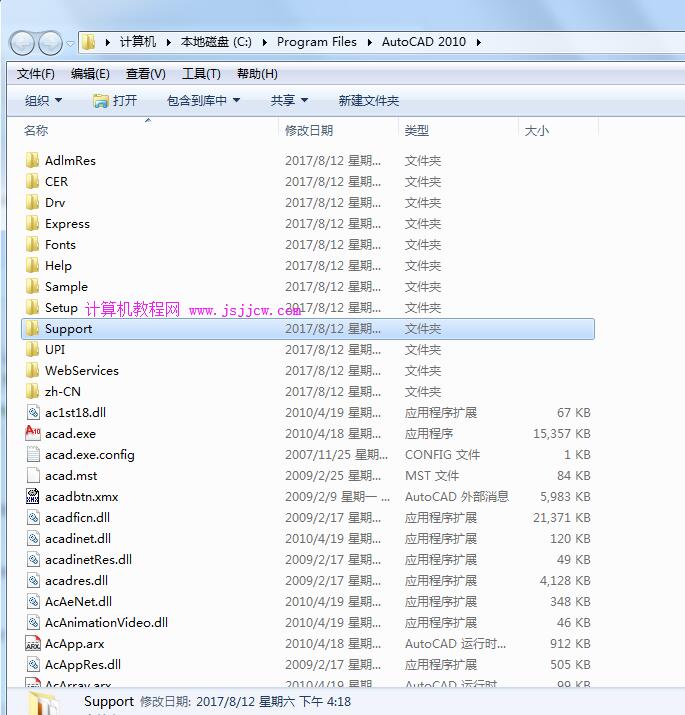Select the acad.mst file icon
The width and height of the screenshot is (685, 715).
pos(33,476)
